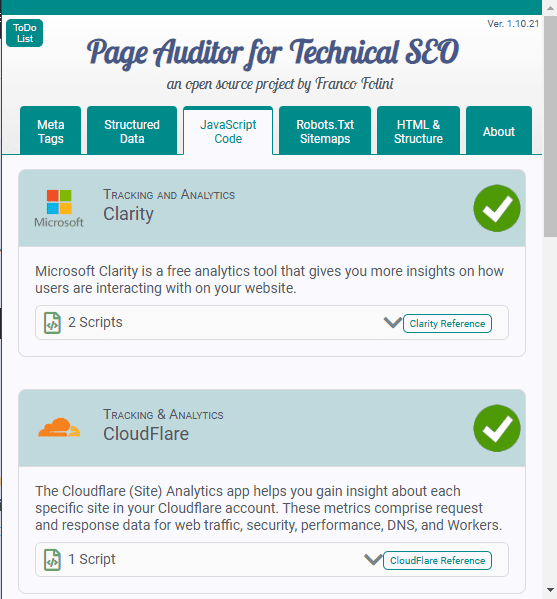Click the 'Clarity' card title
This screenshot has height=599, width=557.
[x=128, y=214]
